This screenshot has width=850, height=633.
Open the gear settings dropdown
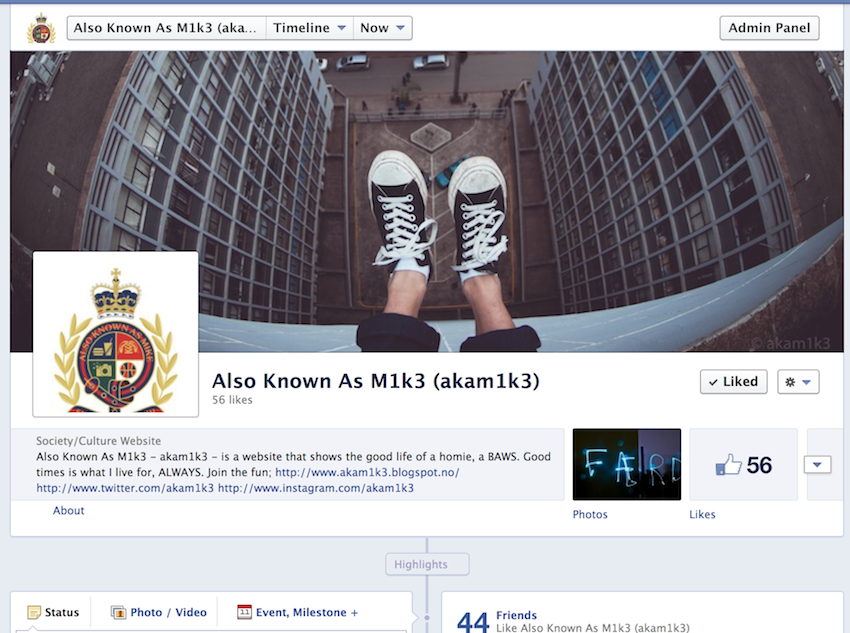798,382
